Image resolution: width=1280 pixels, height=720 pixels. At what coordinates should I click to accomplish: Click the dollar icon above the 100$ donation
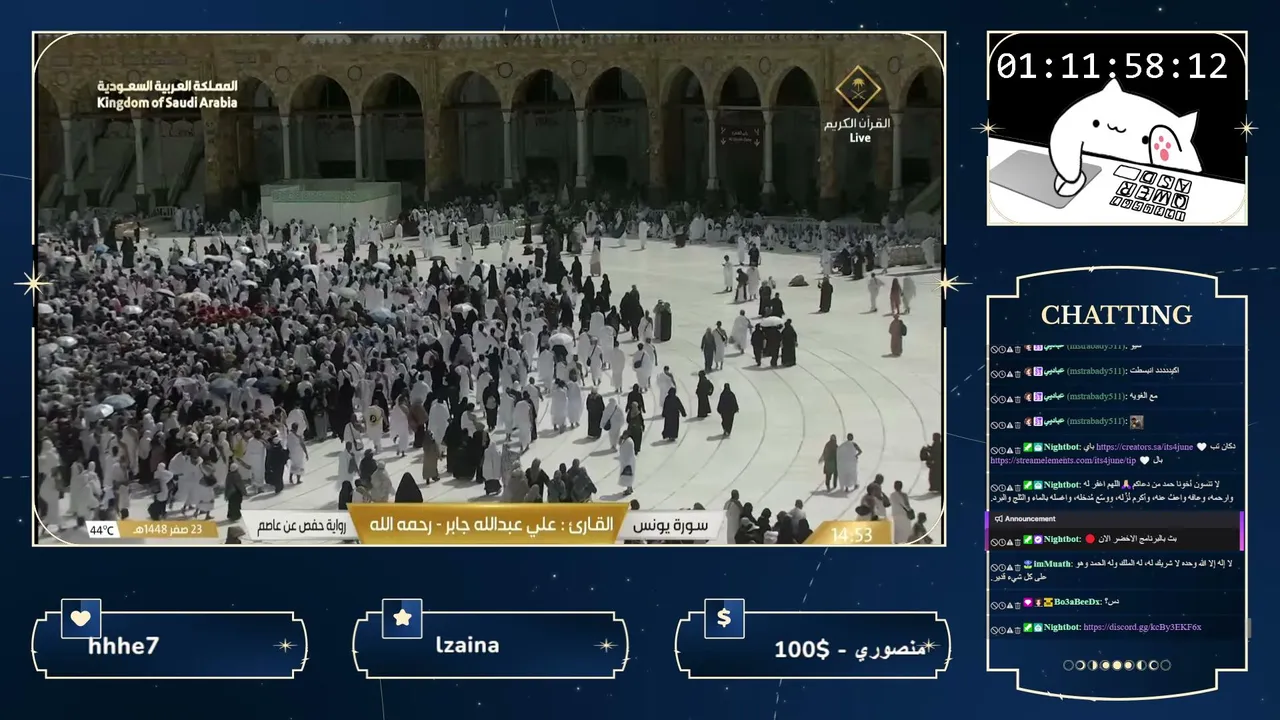pyautogui.click(x=724, y=618)
